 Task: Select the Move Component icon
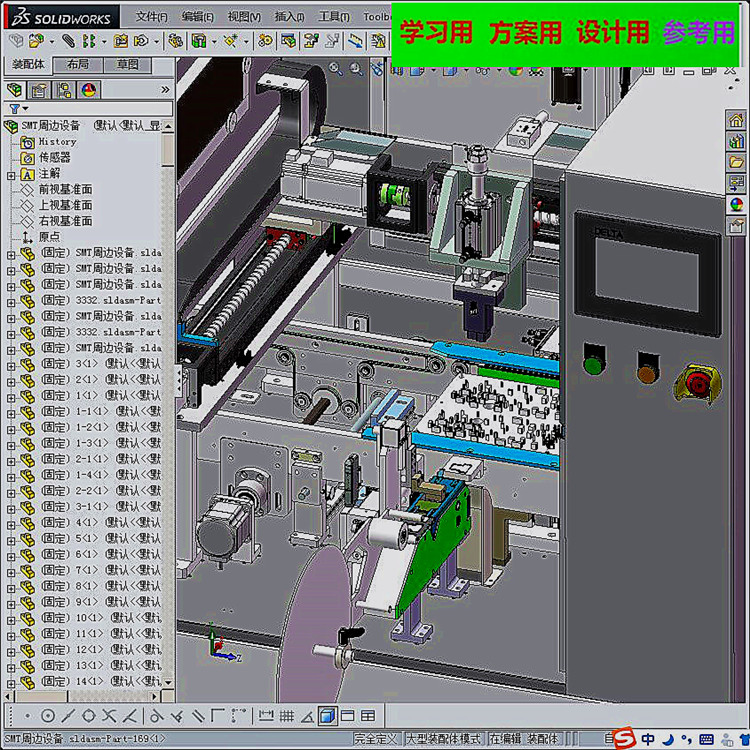click(141, 41)
